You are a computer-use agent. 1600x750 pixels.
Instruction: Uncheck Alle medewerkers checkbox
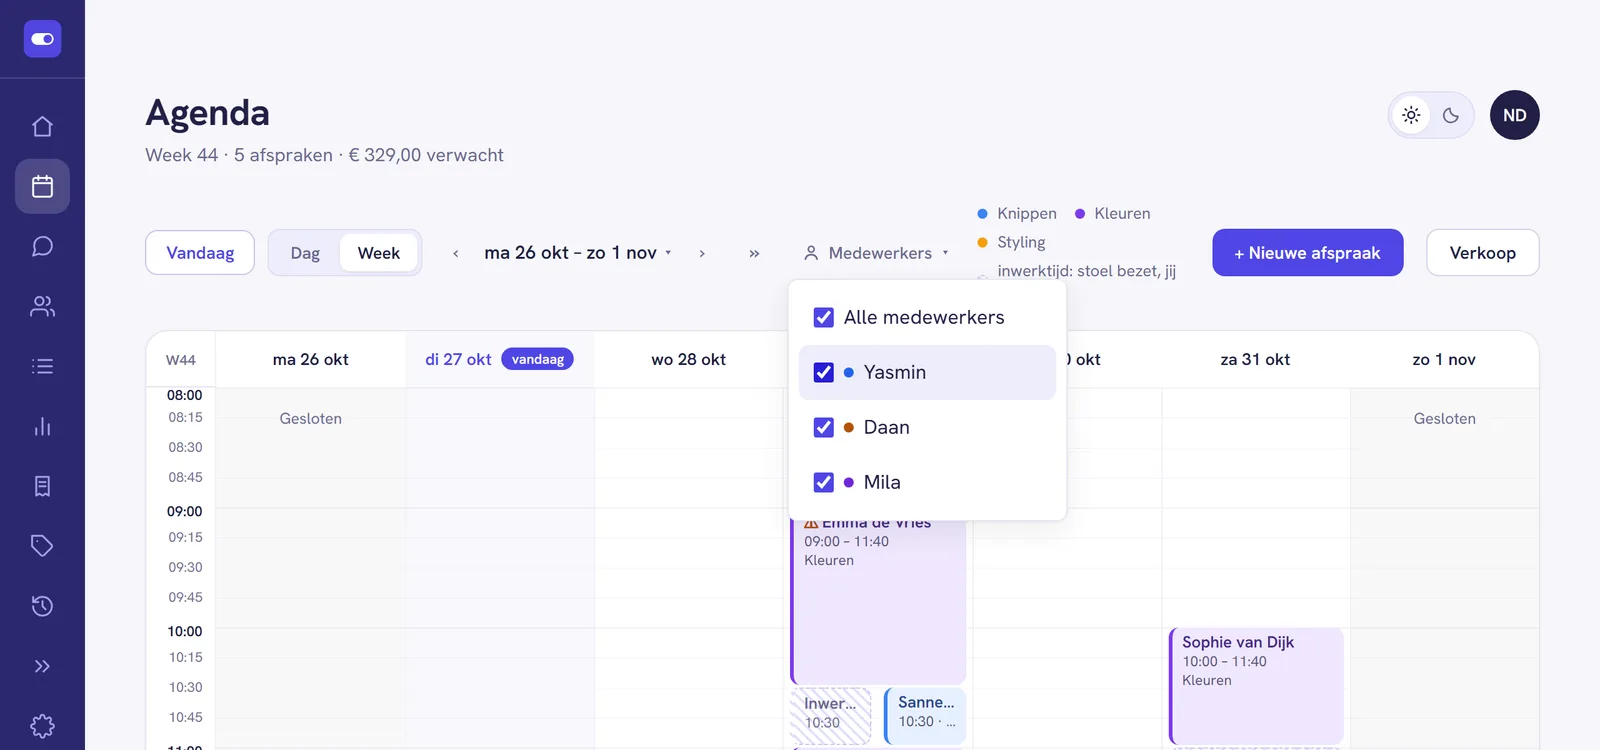click(824, 317)
